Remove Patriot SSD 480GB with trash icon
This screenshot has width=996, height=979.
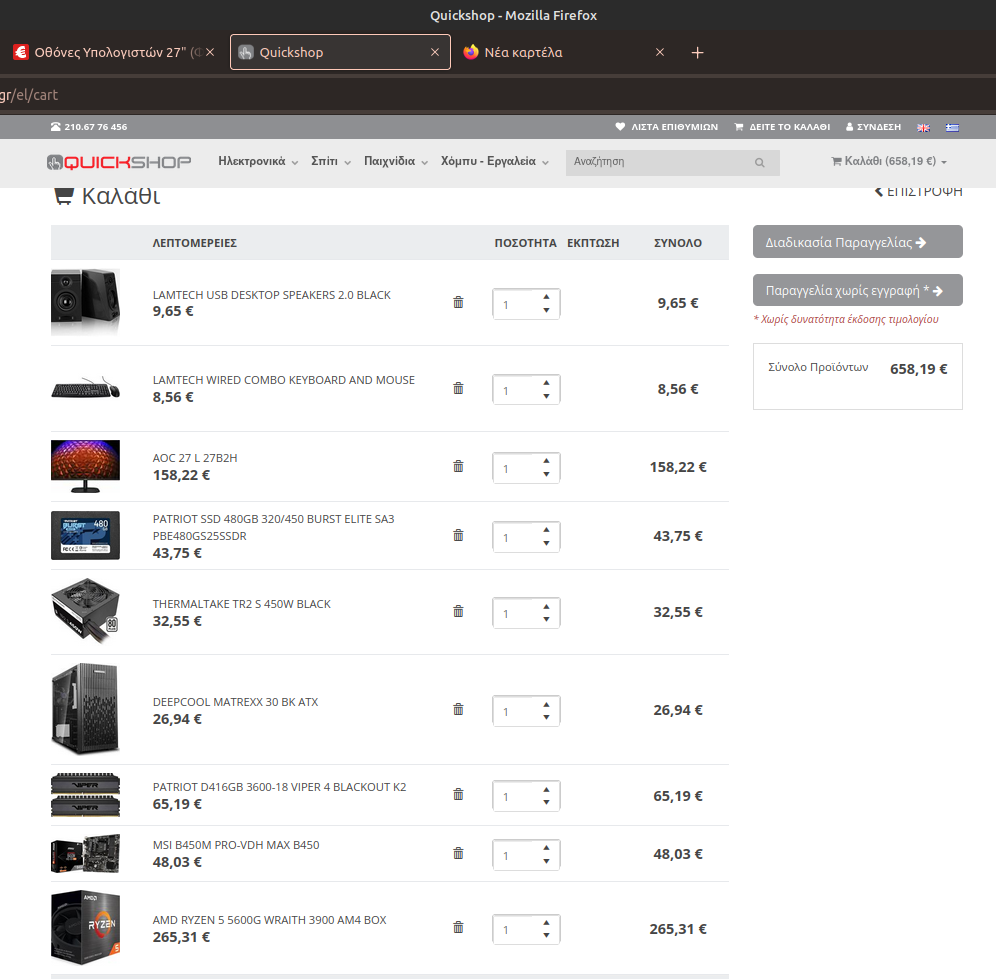(x=458, y=536)
